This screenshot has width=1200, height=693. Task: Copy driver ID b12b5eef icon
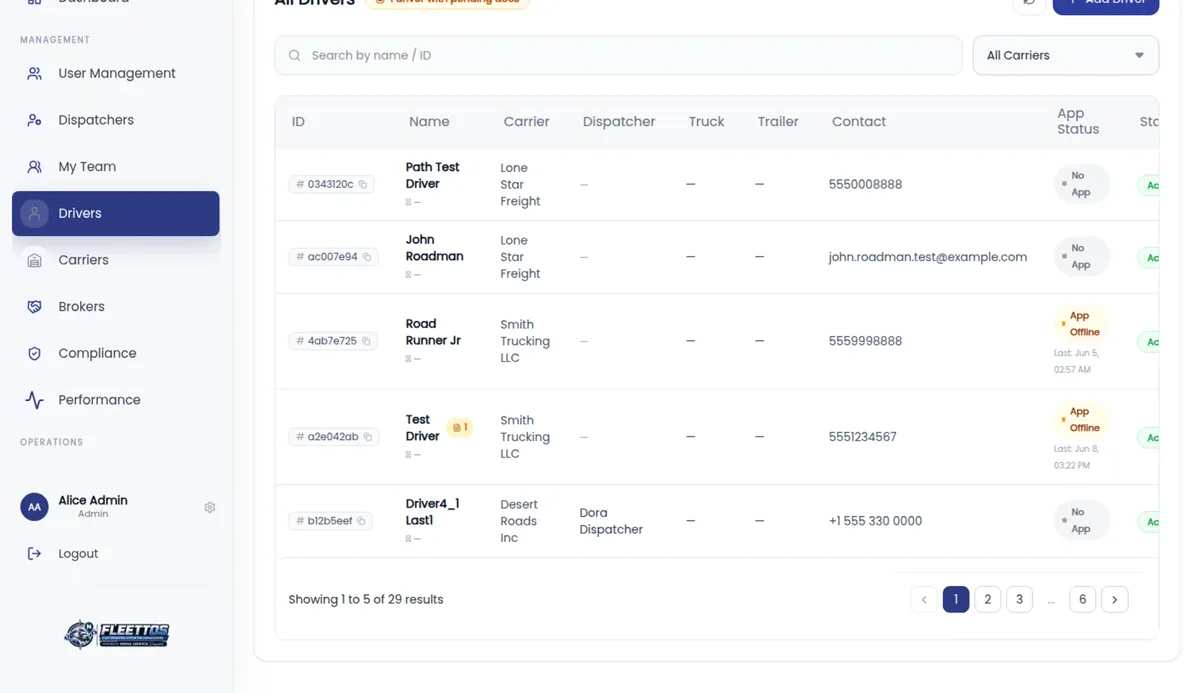coord(362,521)
